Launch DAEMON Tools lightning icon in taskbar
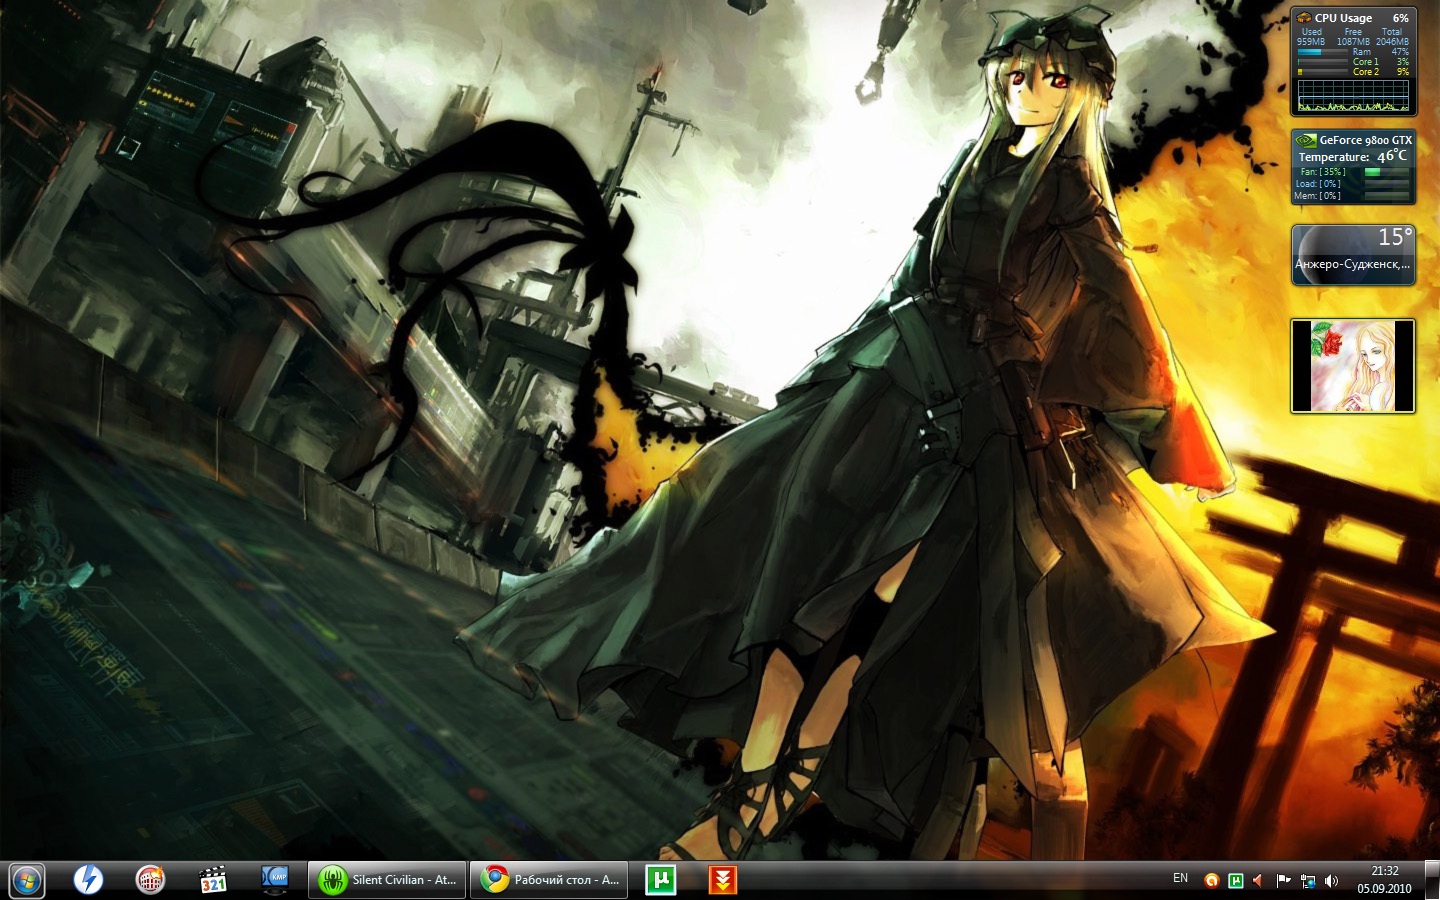 pyautogui.click(x=89, y=880)
